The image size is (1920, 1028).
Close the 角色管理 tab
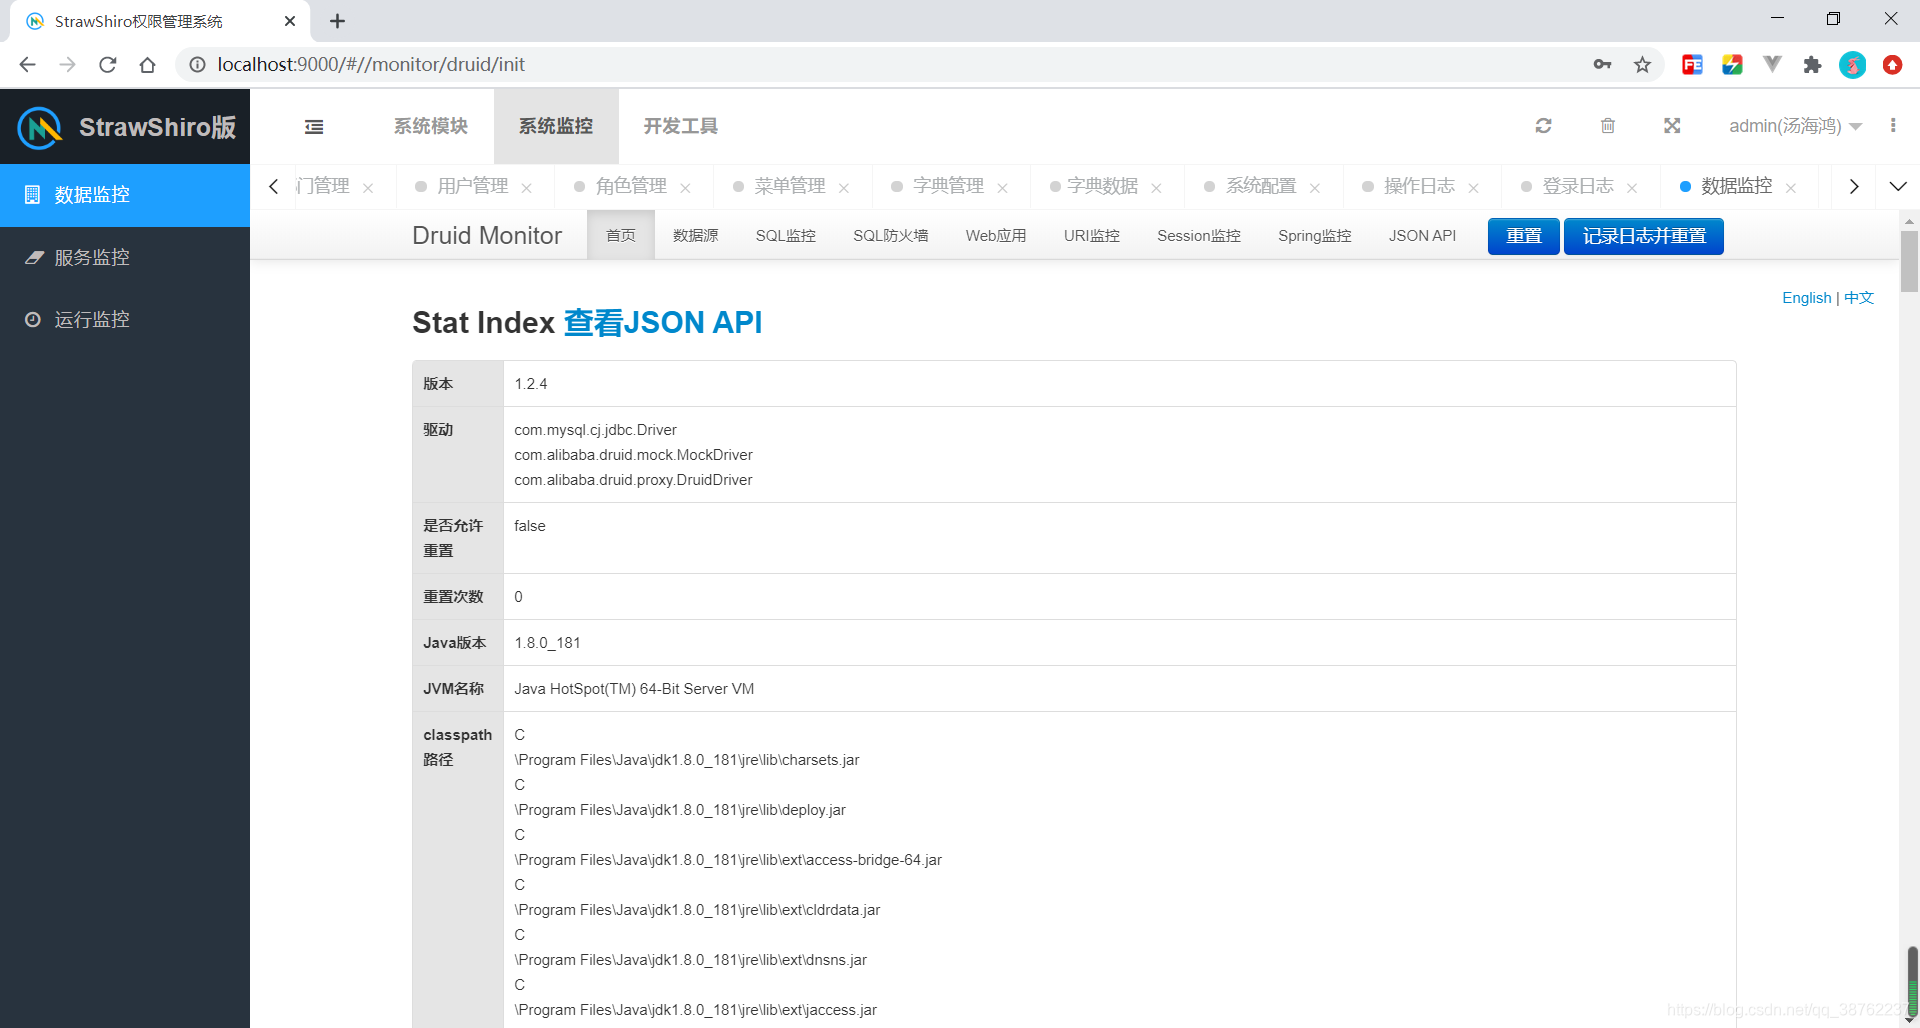[x=686, y=188]
